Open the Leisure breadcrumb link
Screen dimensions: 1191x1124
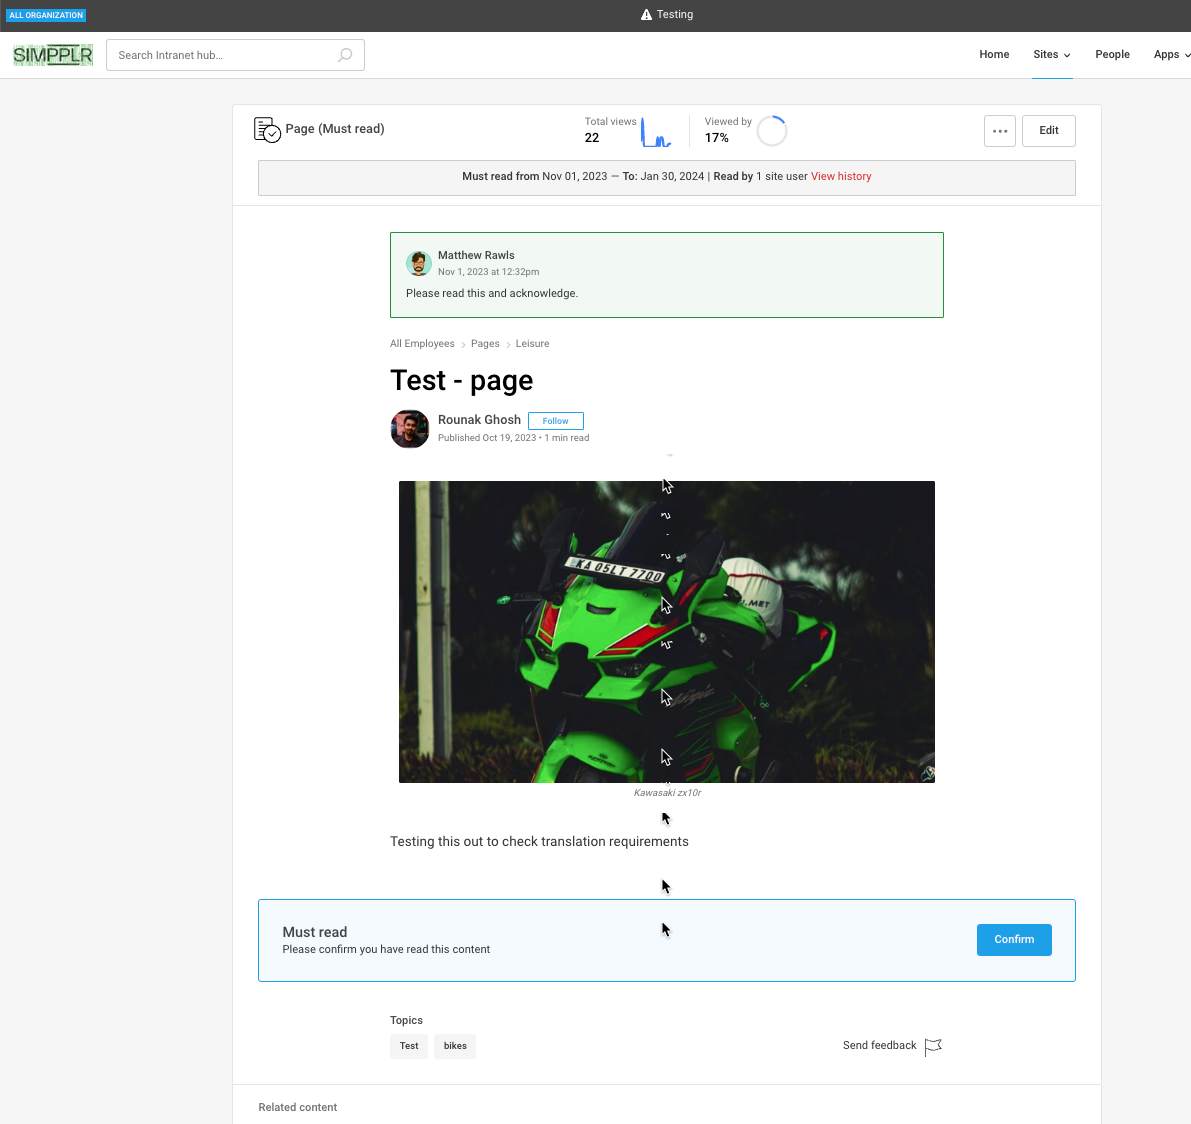tap(532, 343)
